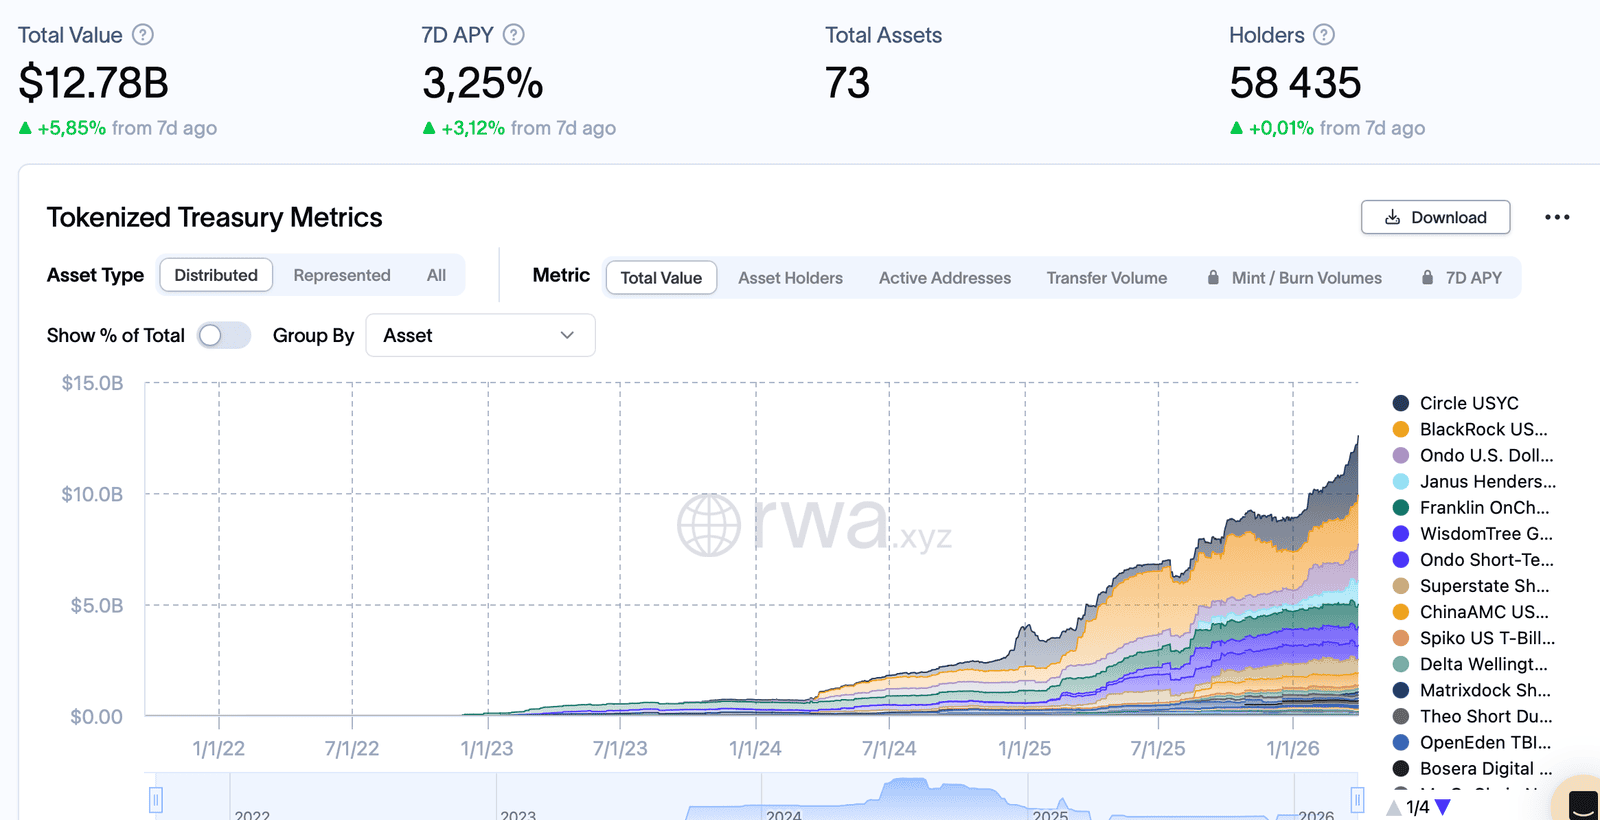Click the download arrow icon in Download button

[1391, 217]
